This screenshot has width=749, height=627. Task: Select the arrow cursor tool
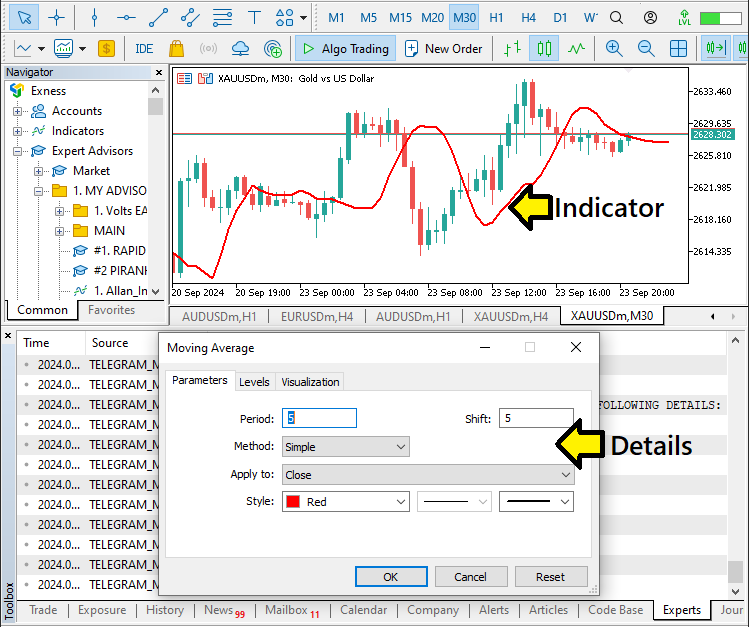click(x=24, y=18)
